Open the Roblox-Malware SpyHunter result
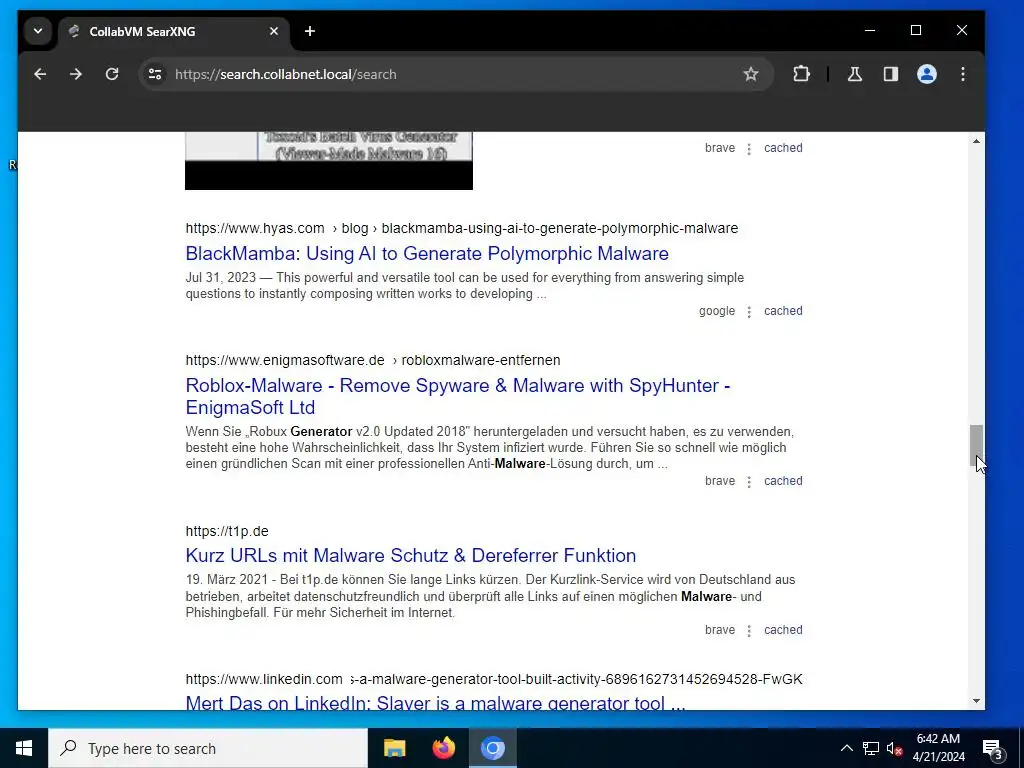Viewport: 1024px width, 768px height. tap(458, 396)
